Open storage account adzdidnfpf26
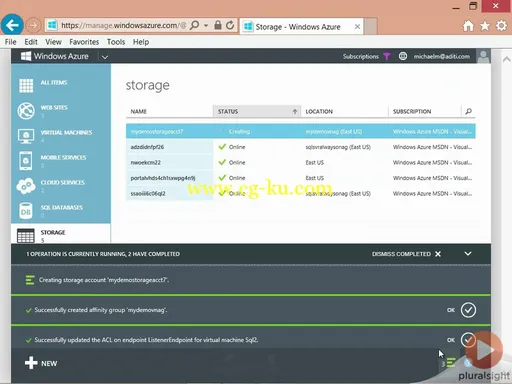The width and height of the screenshot is (512, 384). 147,147
